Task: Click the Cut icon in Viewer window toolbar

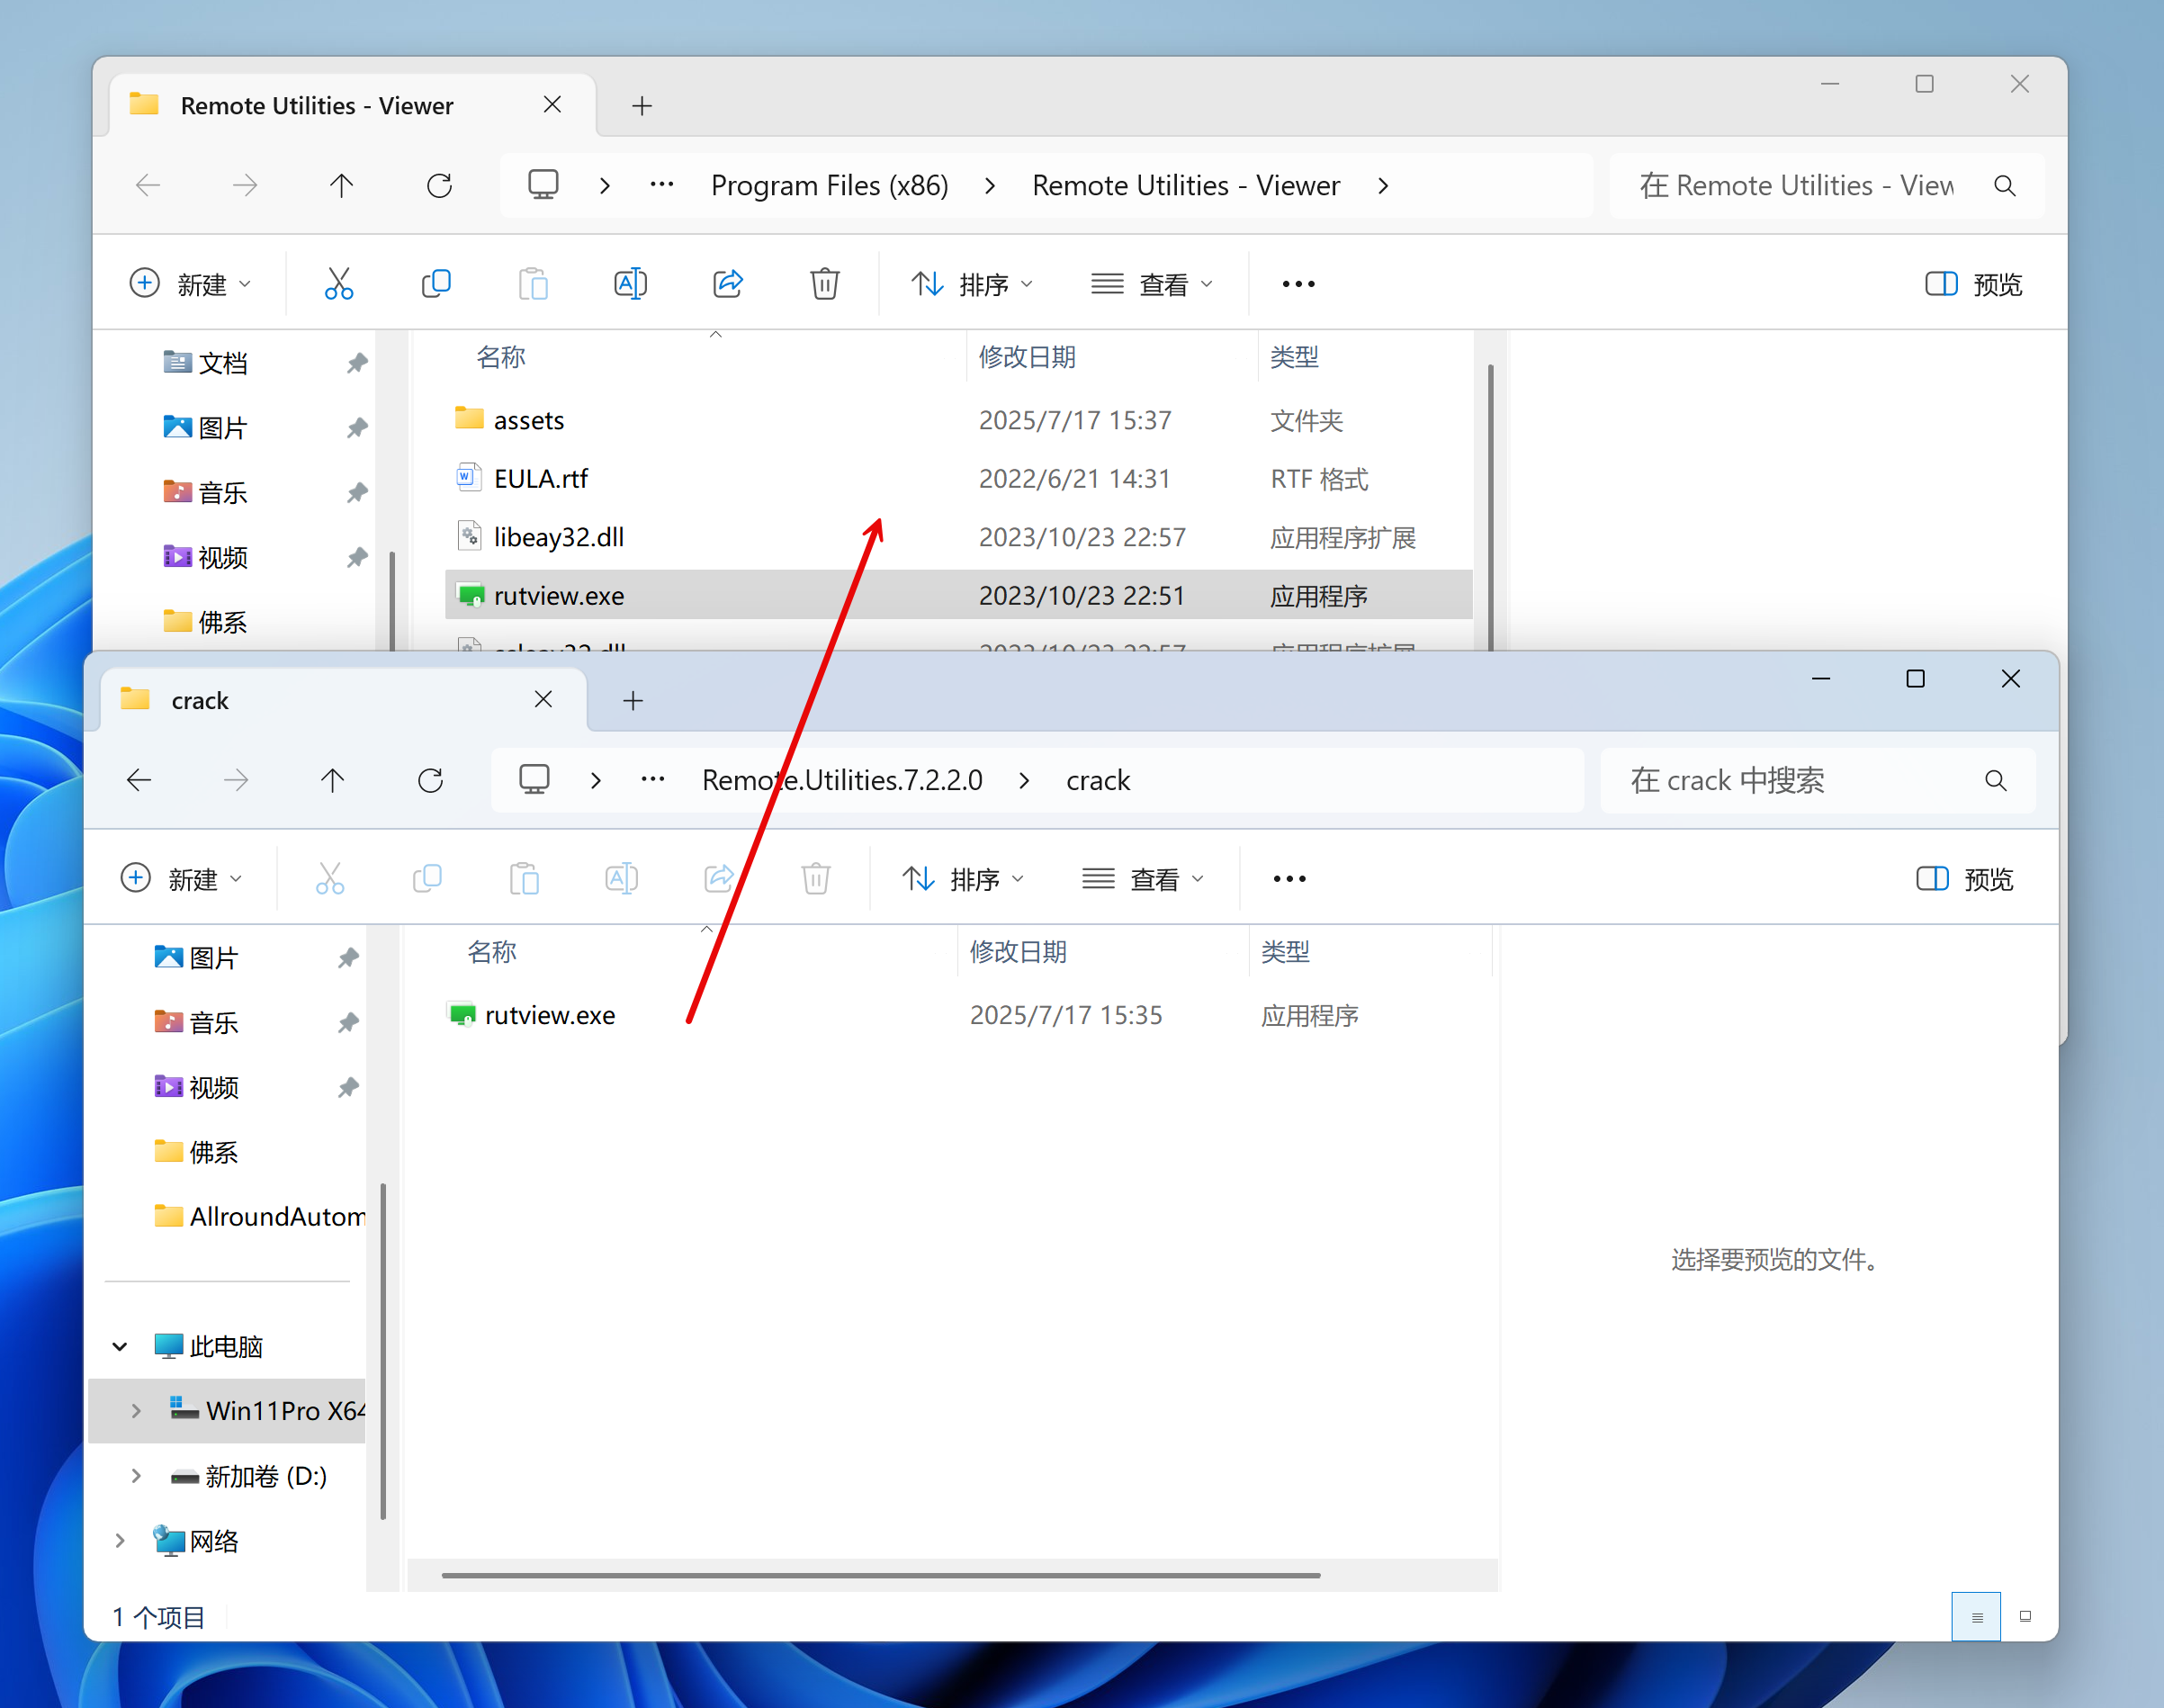Action: pos(339,284)
